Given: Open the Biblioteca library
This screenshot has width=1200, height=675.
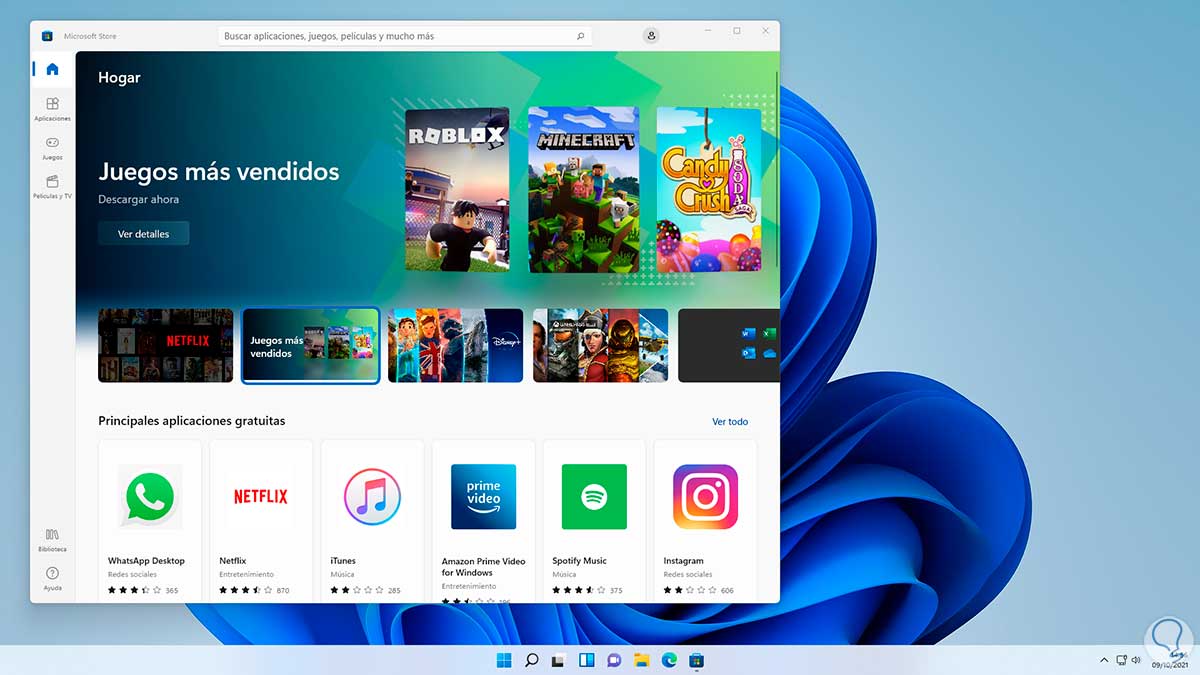Looking at the screenshot, I should pyautogui.click(x=52, y=540).
